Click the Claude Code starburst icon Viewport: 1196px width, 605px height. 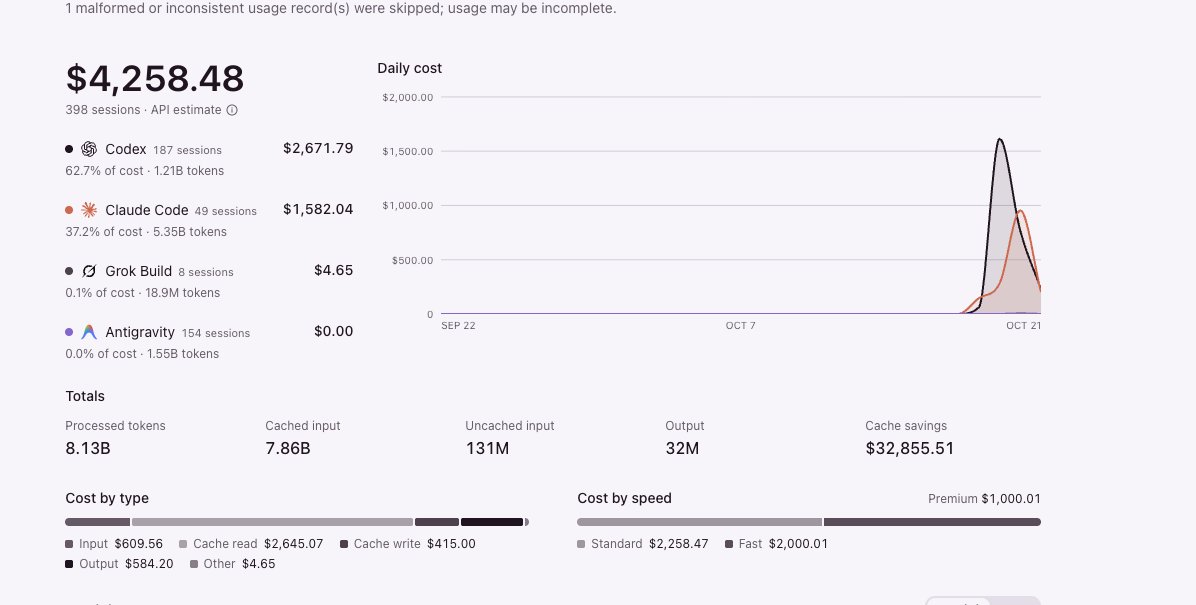89,210
